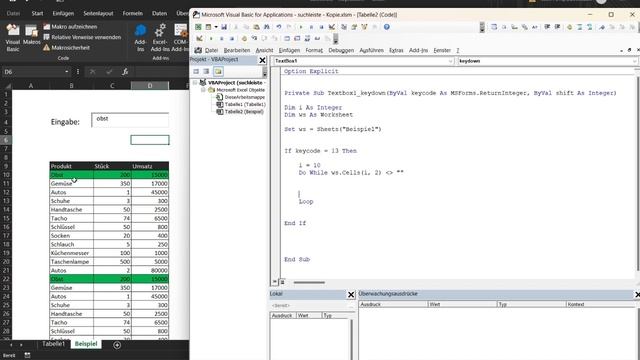Stop execution with reset icon, top toolbar row
Image resolution: width=640 pixels, height=360 pixels.
pyautogui.click(x=321, y=27)
